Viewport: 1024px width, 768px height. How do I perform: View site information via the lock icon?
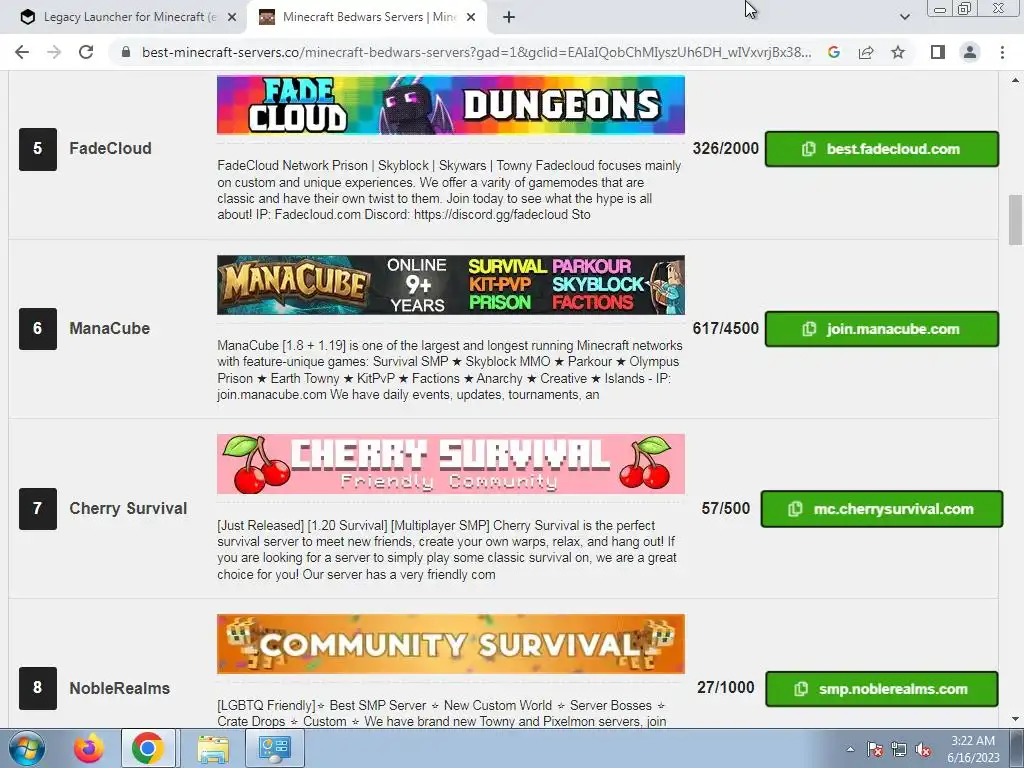(126, 52)
